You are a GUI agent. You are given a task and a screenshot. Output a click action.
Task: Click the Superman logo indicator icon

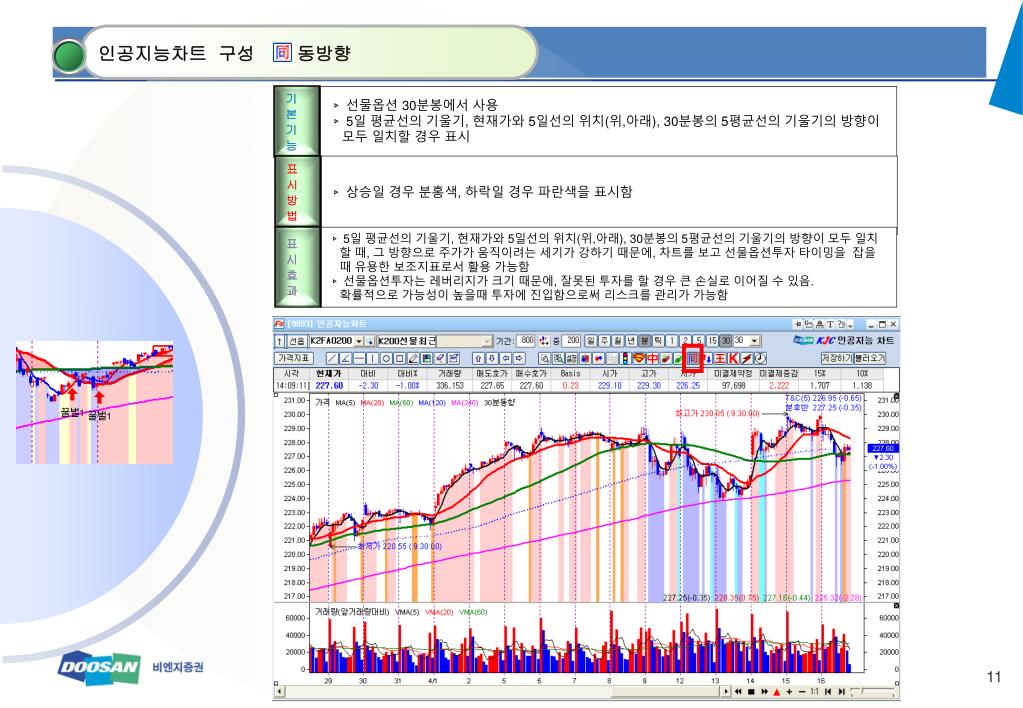click(639, 358)
